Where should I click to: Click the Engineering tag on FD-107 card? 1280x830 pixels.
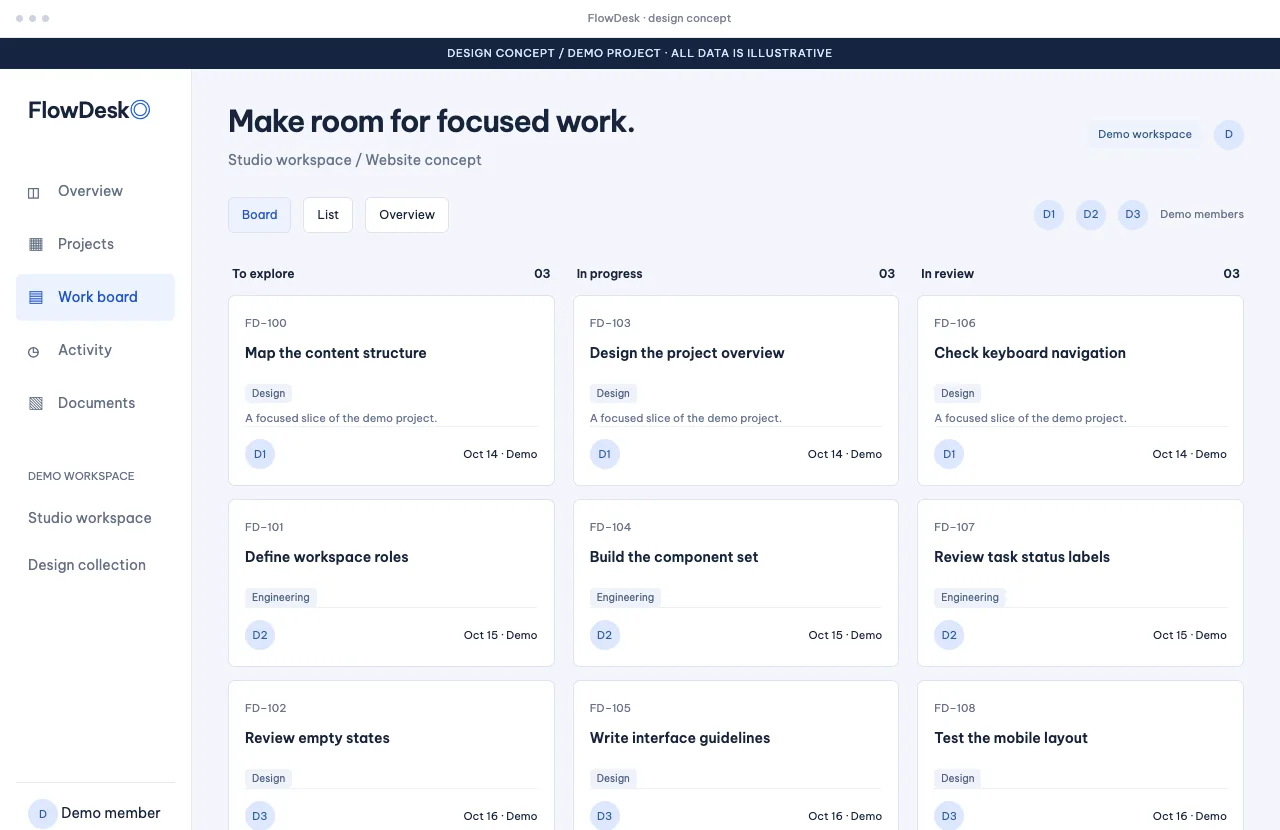[970, 598]
